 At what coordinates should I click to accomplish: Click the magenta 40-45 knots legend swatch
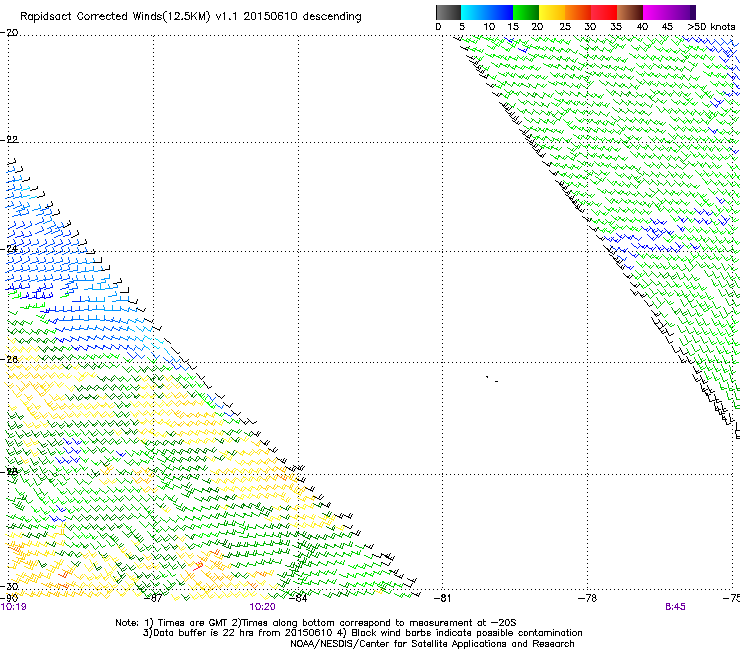(656, 12)
